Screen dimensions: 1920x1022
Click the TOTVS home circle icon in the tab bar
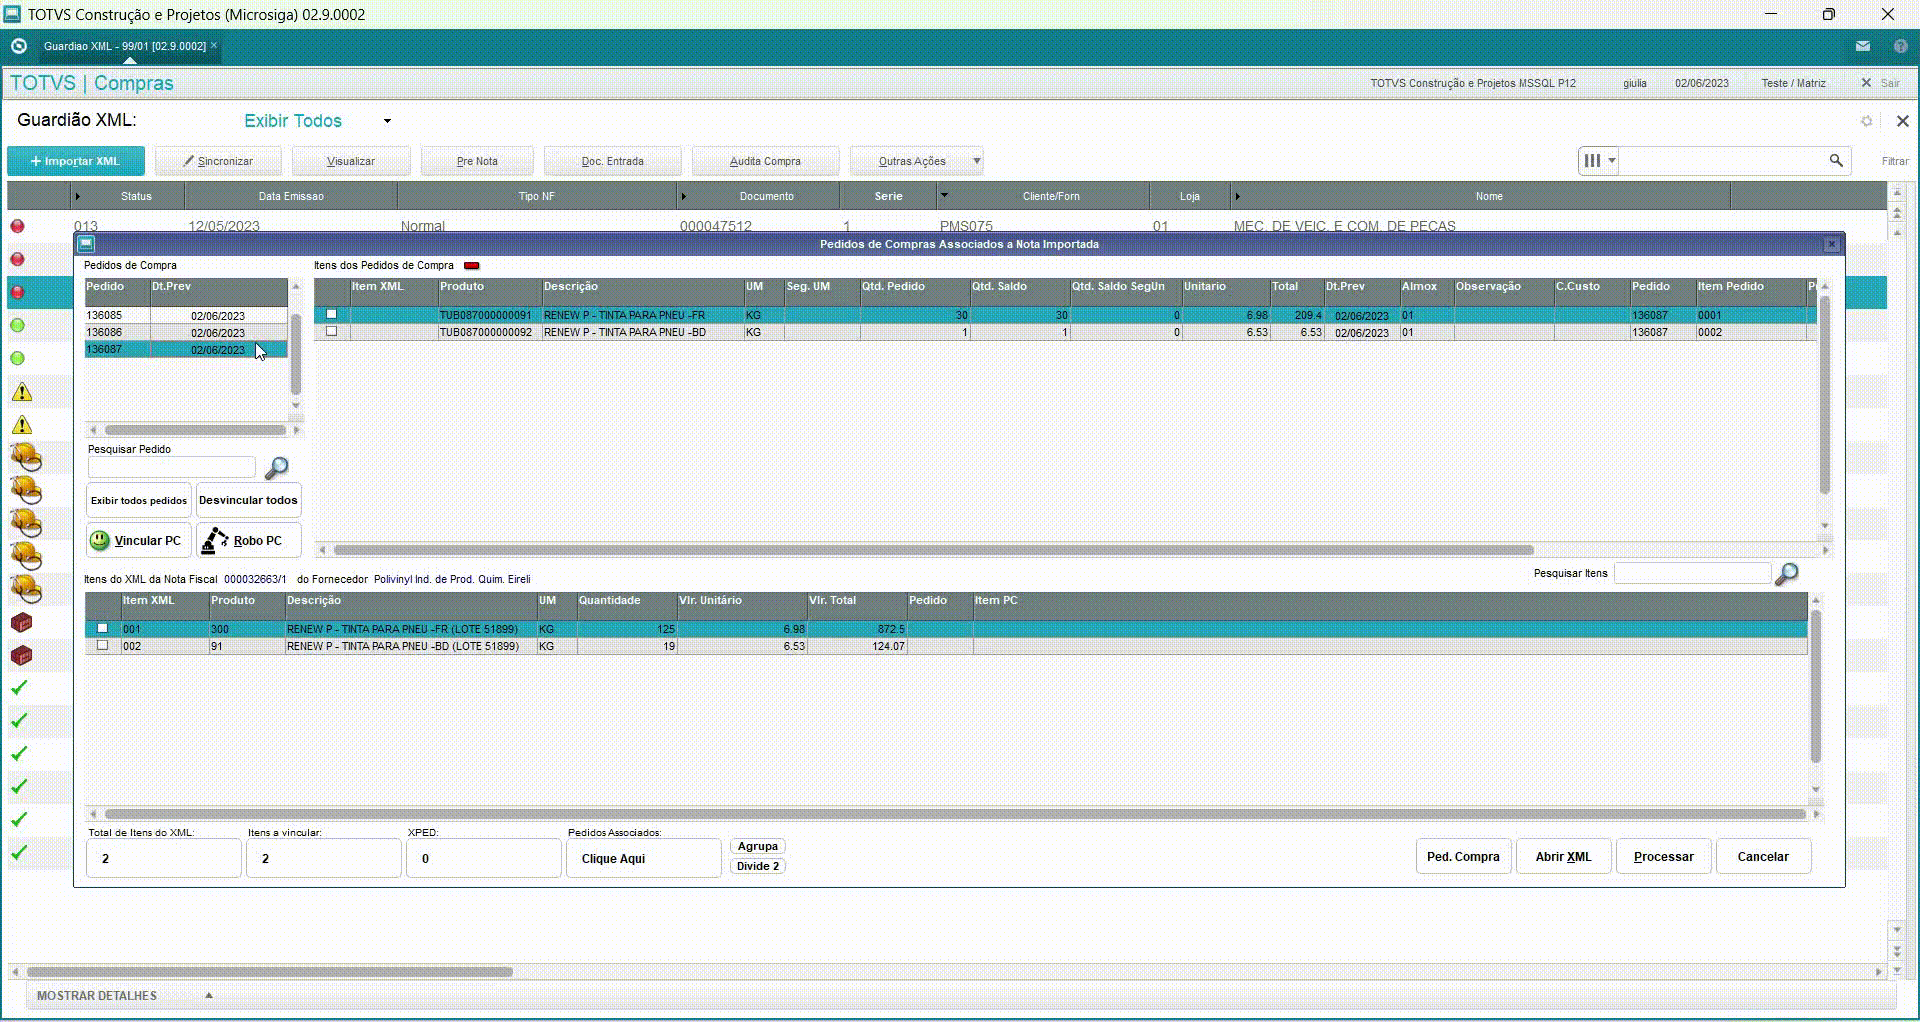[x=18, y=46]
